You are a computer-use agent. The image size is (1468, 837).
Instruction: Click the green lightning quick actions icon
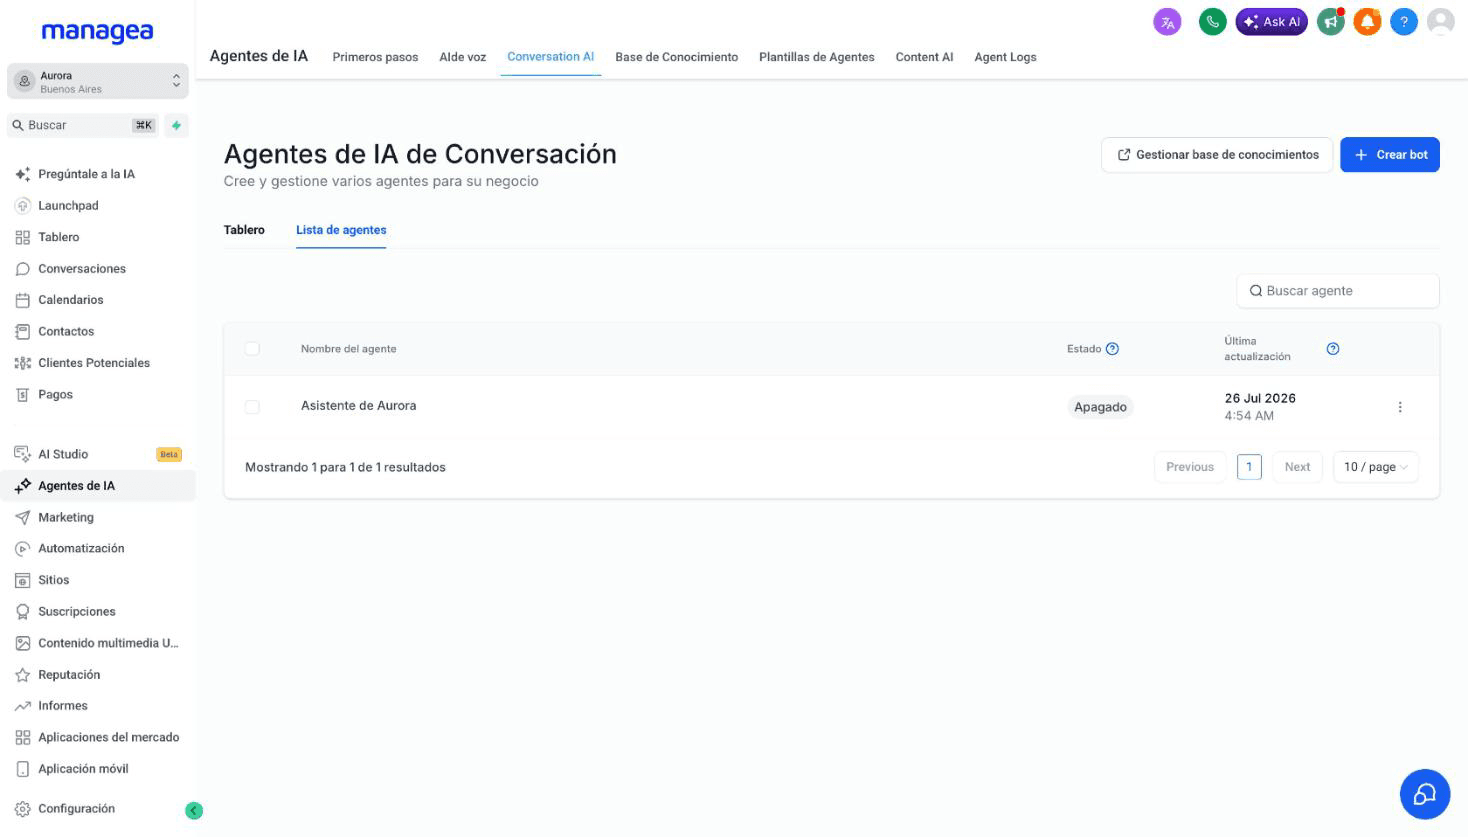[x=177, y=126]
